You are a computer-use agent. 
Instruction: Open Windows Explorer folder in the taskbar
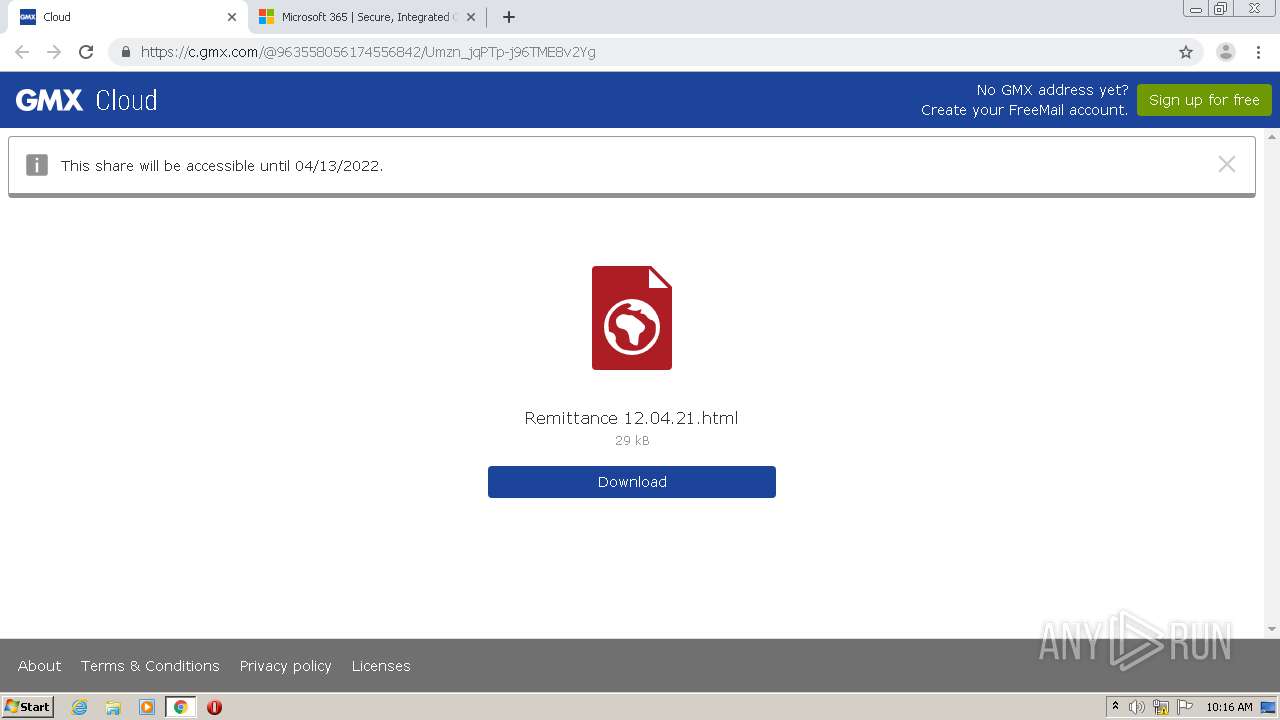113,707
